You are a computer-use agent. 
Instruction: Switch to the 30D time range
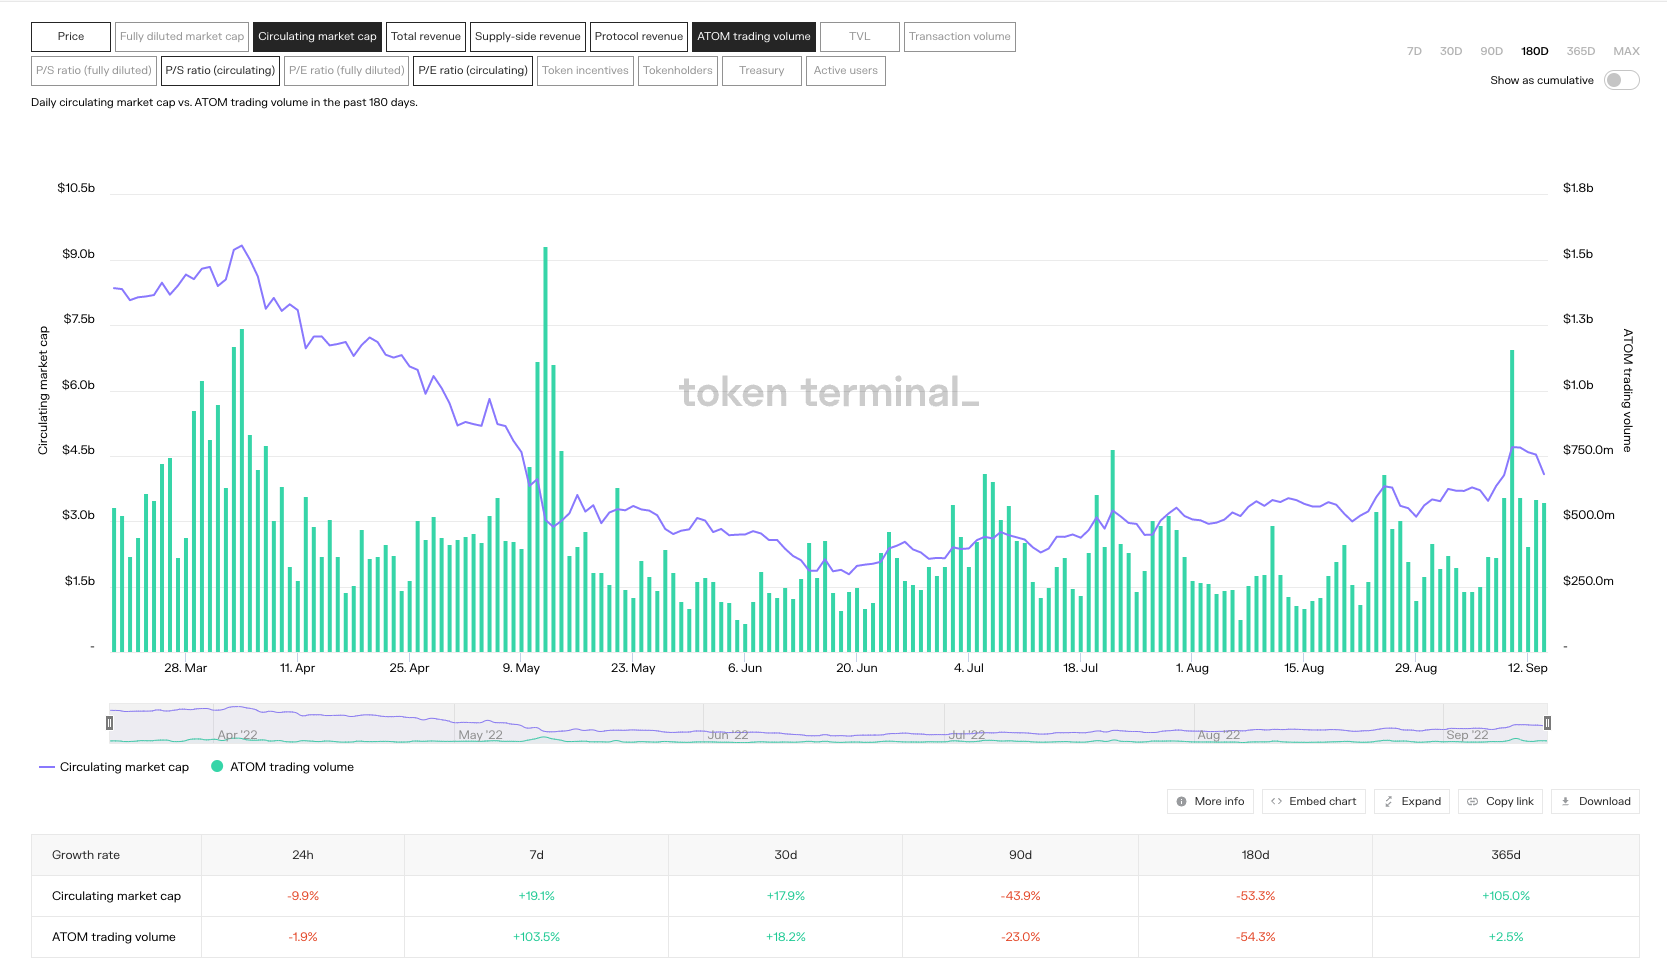(1450, 51)
